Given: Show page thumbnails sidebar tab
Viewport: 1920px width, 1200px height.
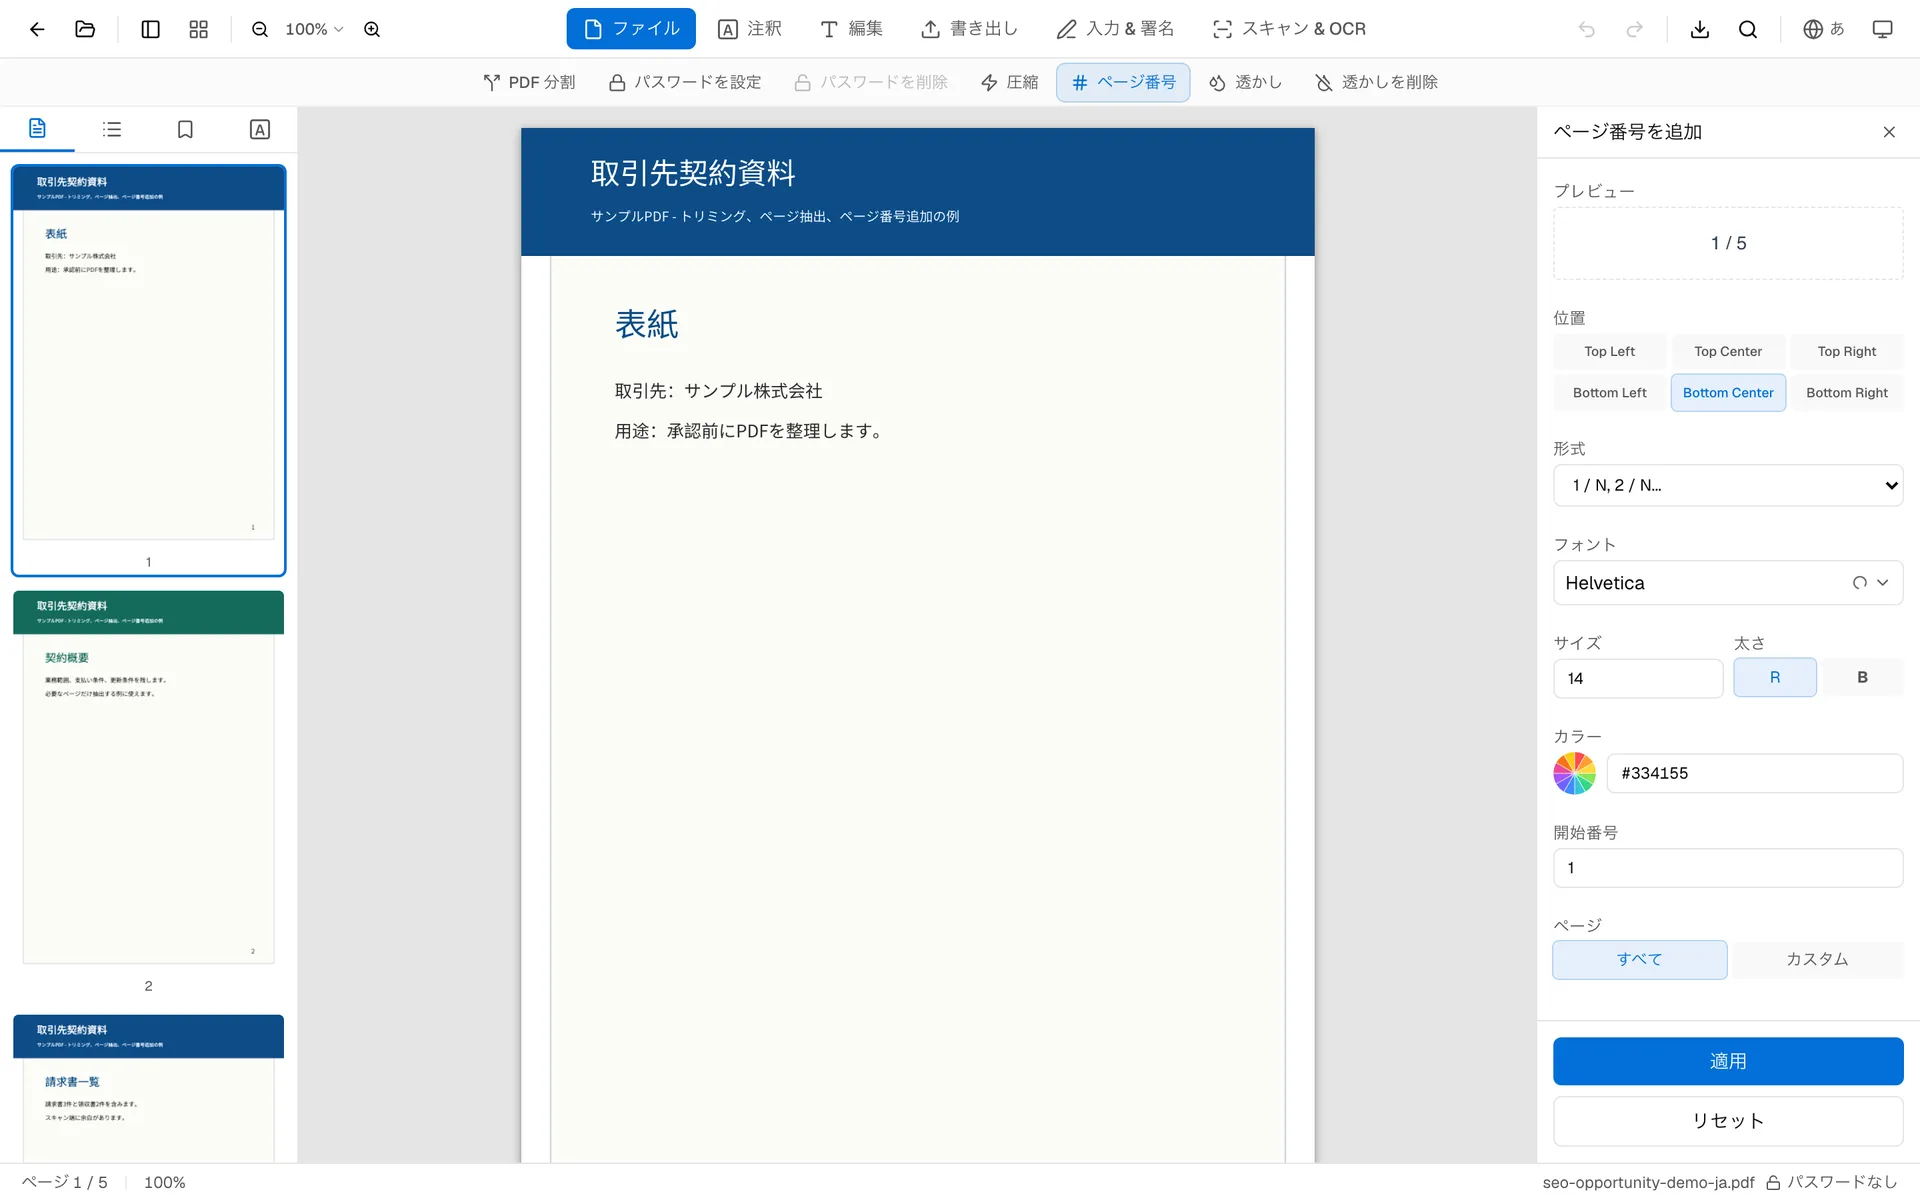Looking at the screenshot, I should (37, 129).
